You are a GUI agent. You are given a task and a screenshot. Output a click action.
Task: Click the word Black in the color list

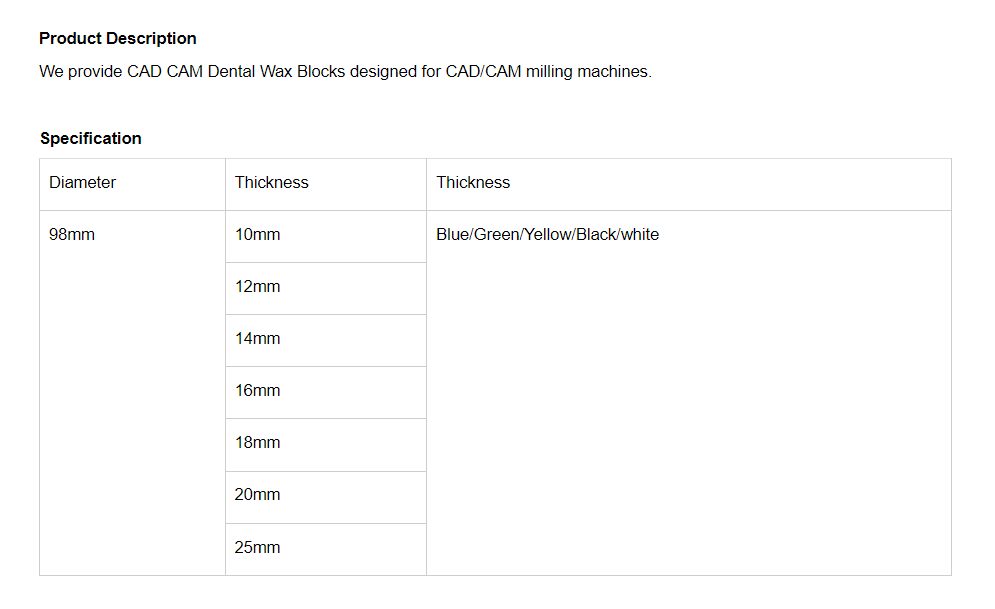596,235
